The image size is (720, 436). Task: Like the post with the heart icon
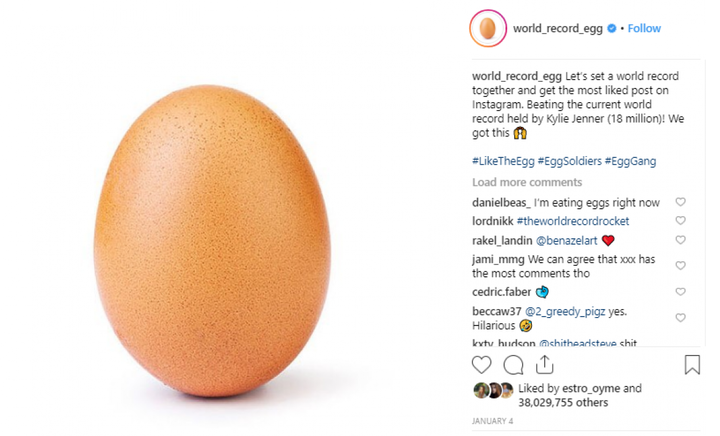[x=482, y=365]
